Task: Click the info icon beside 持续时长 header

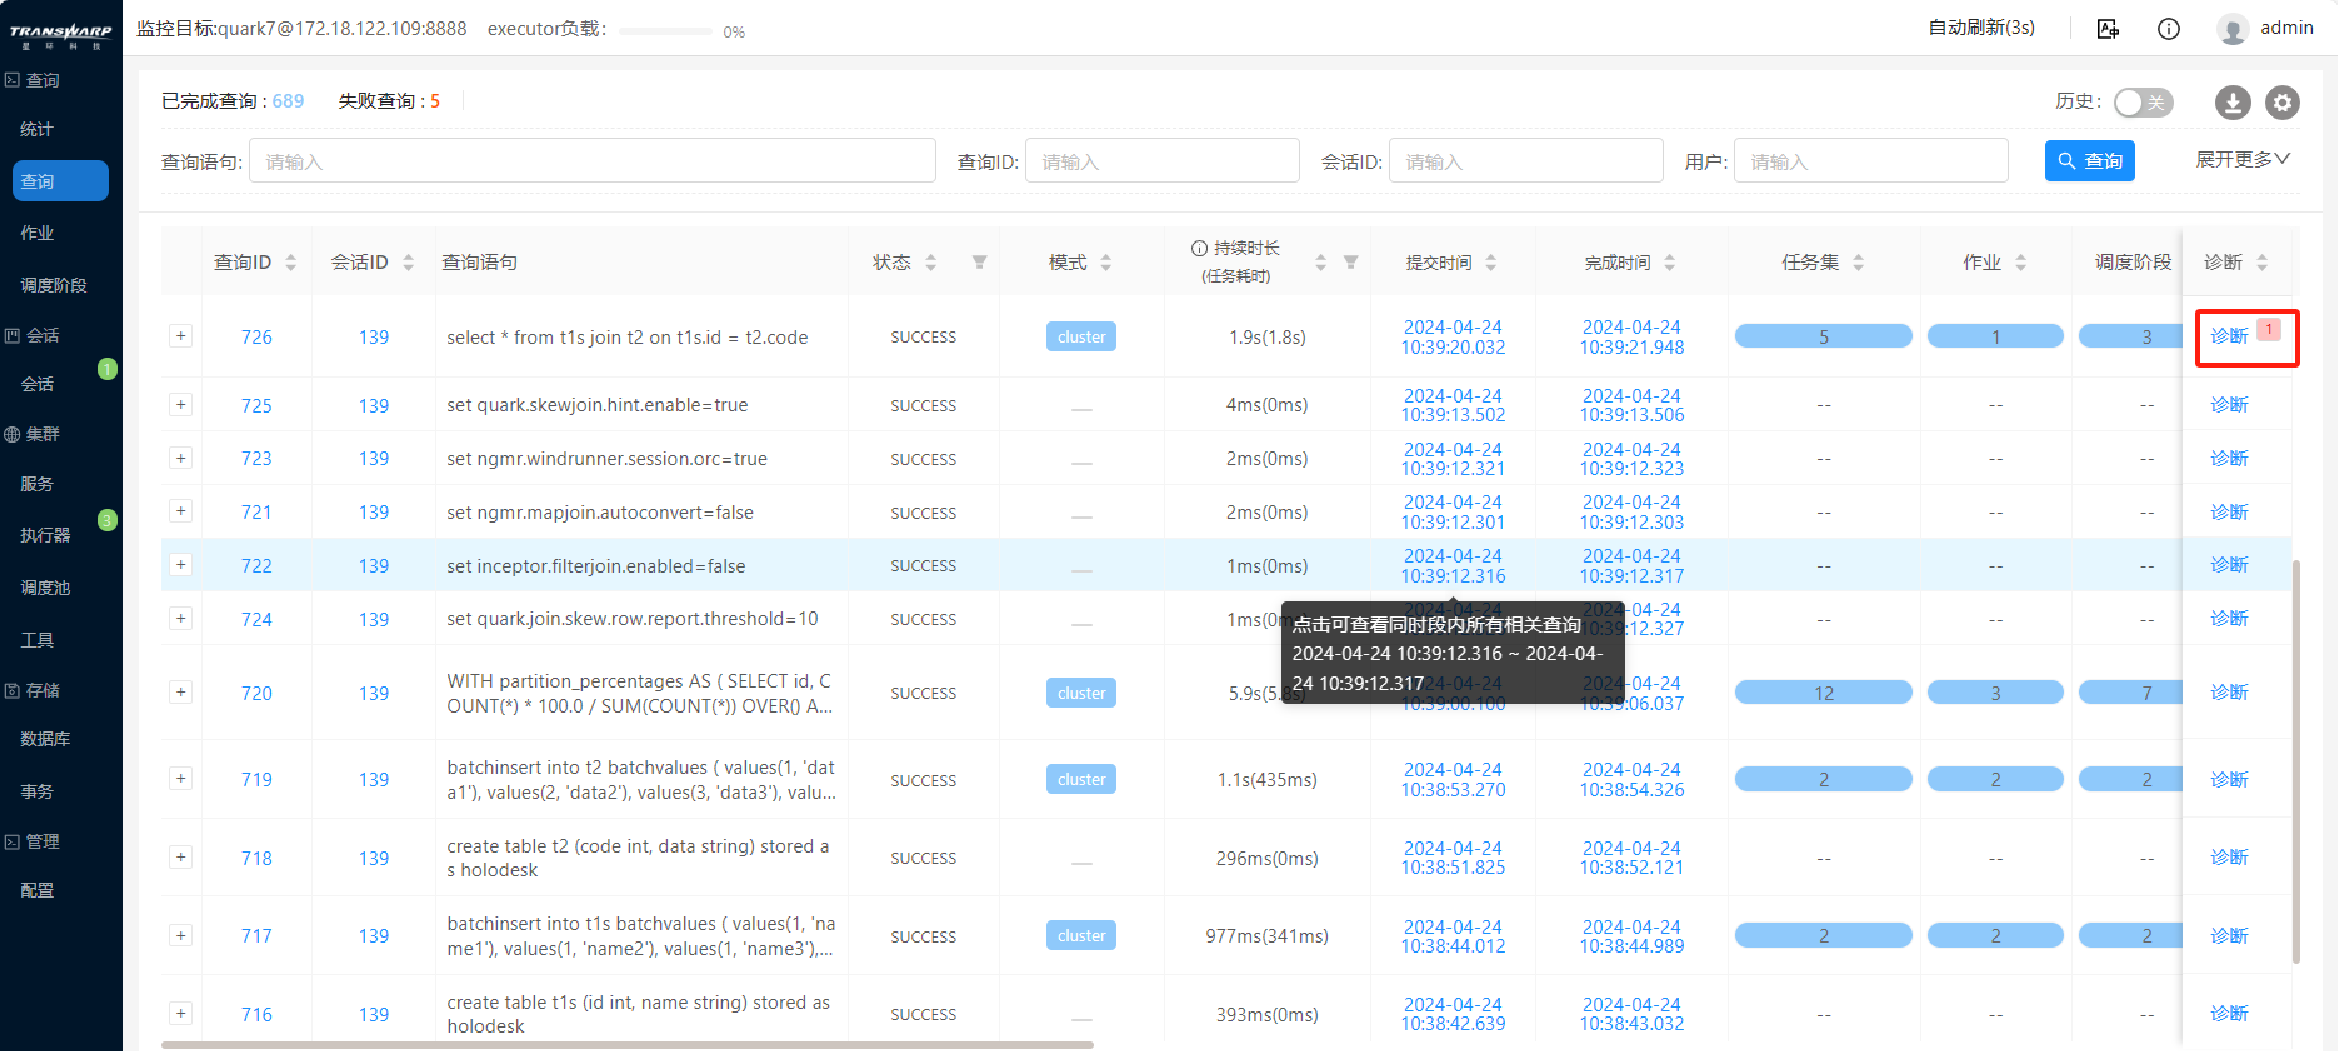Action: point(1199,248)
